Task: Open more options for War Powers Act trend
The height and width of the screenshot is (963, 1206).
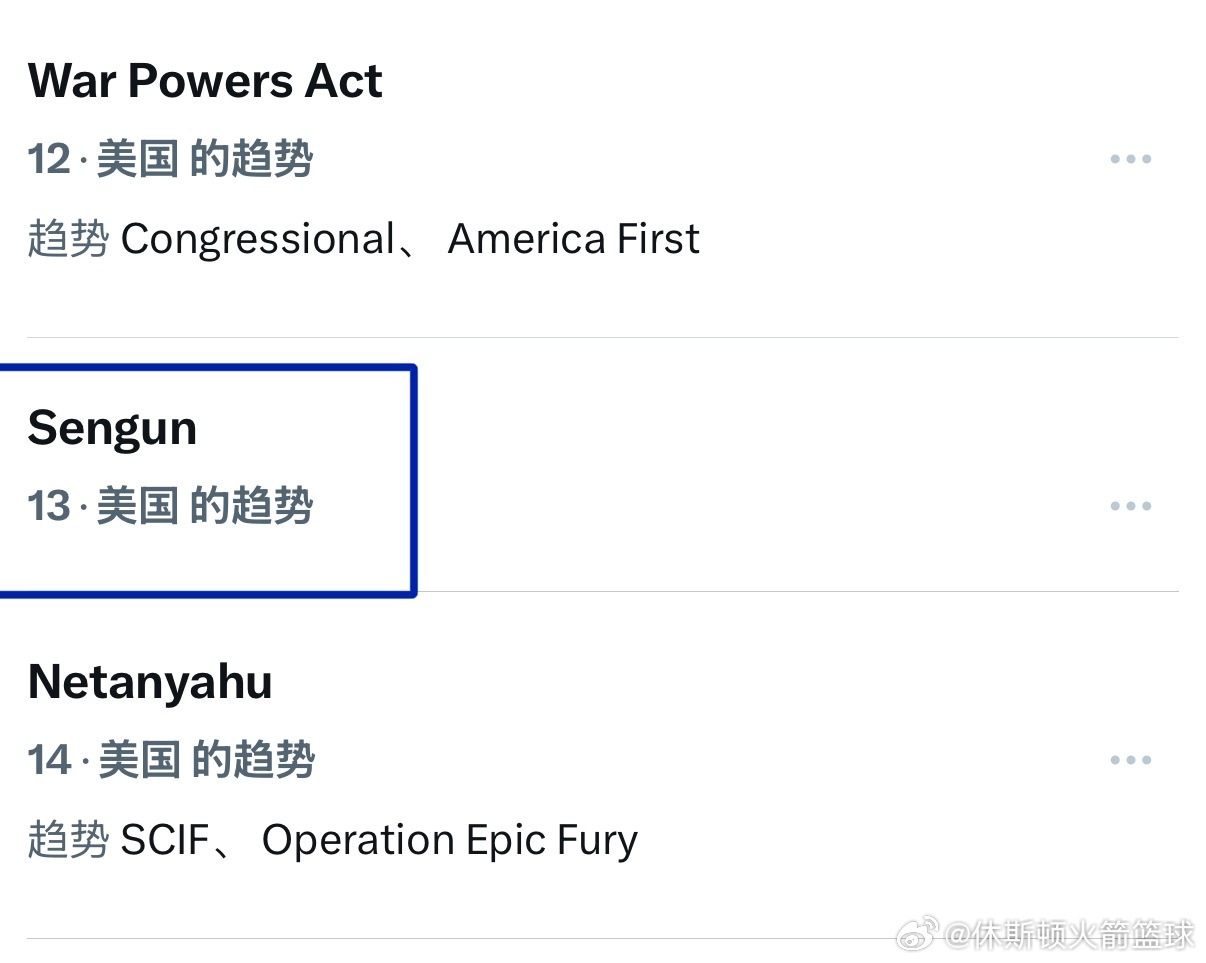Action: [1131, 158]
